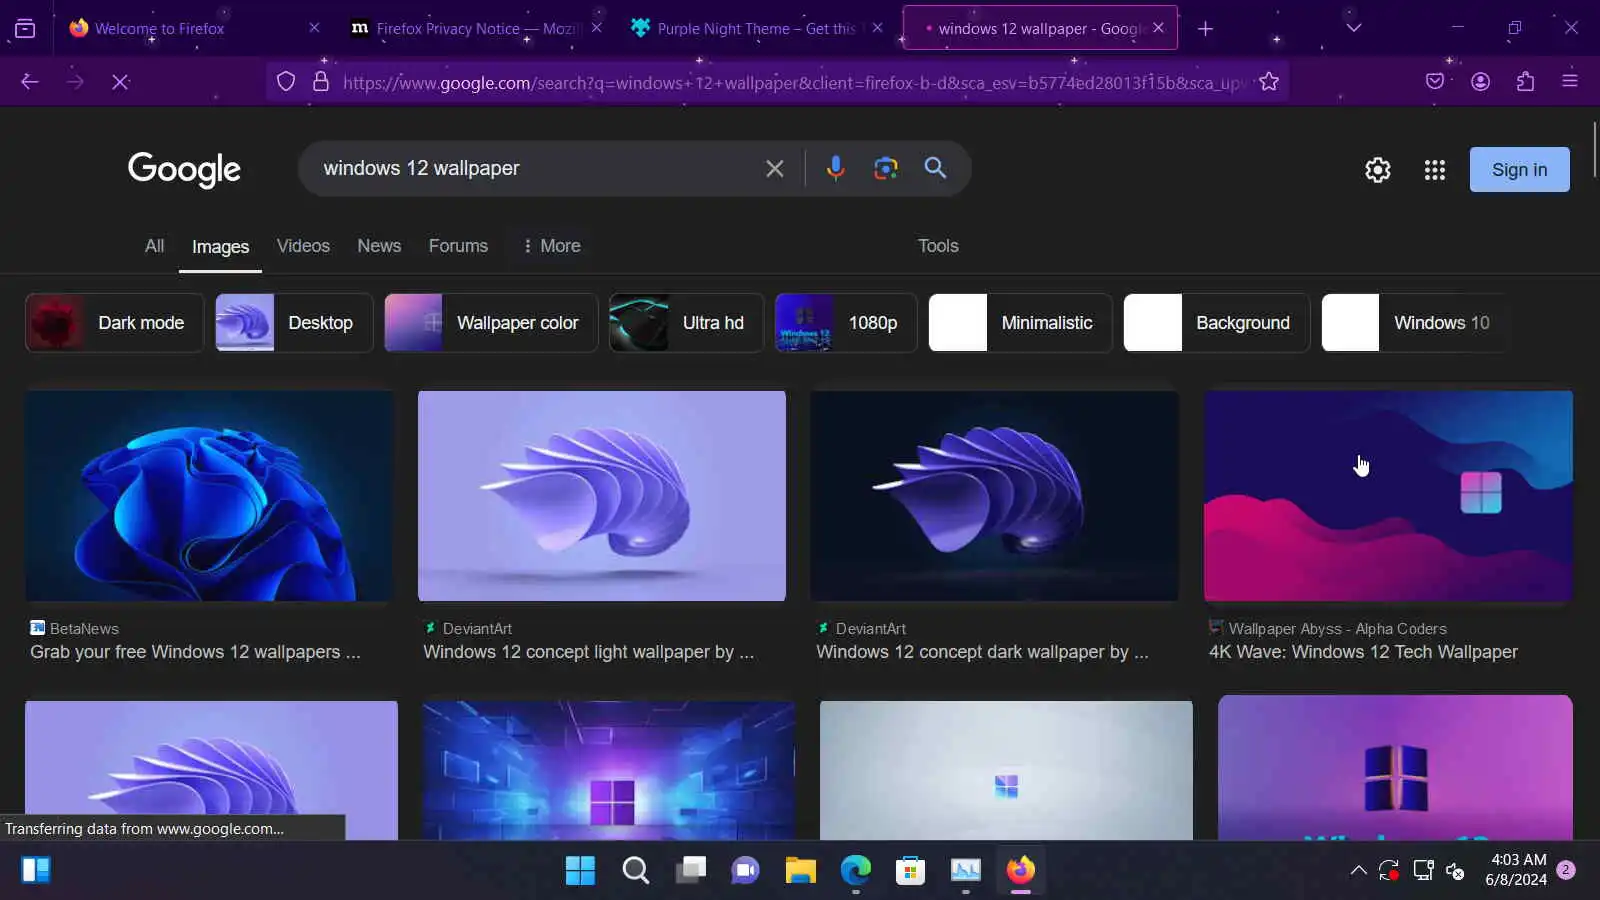Filter images by Desktop chip
Image resolution: width=1600 pixels, height=900 pixels.
(x=294, y=323)
